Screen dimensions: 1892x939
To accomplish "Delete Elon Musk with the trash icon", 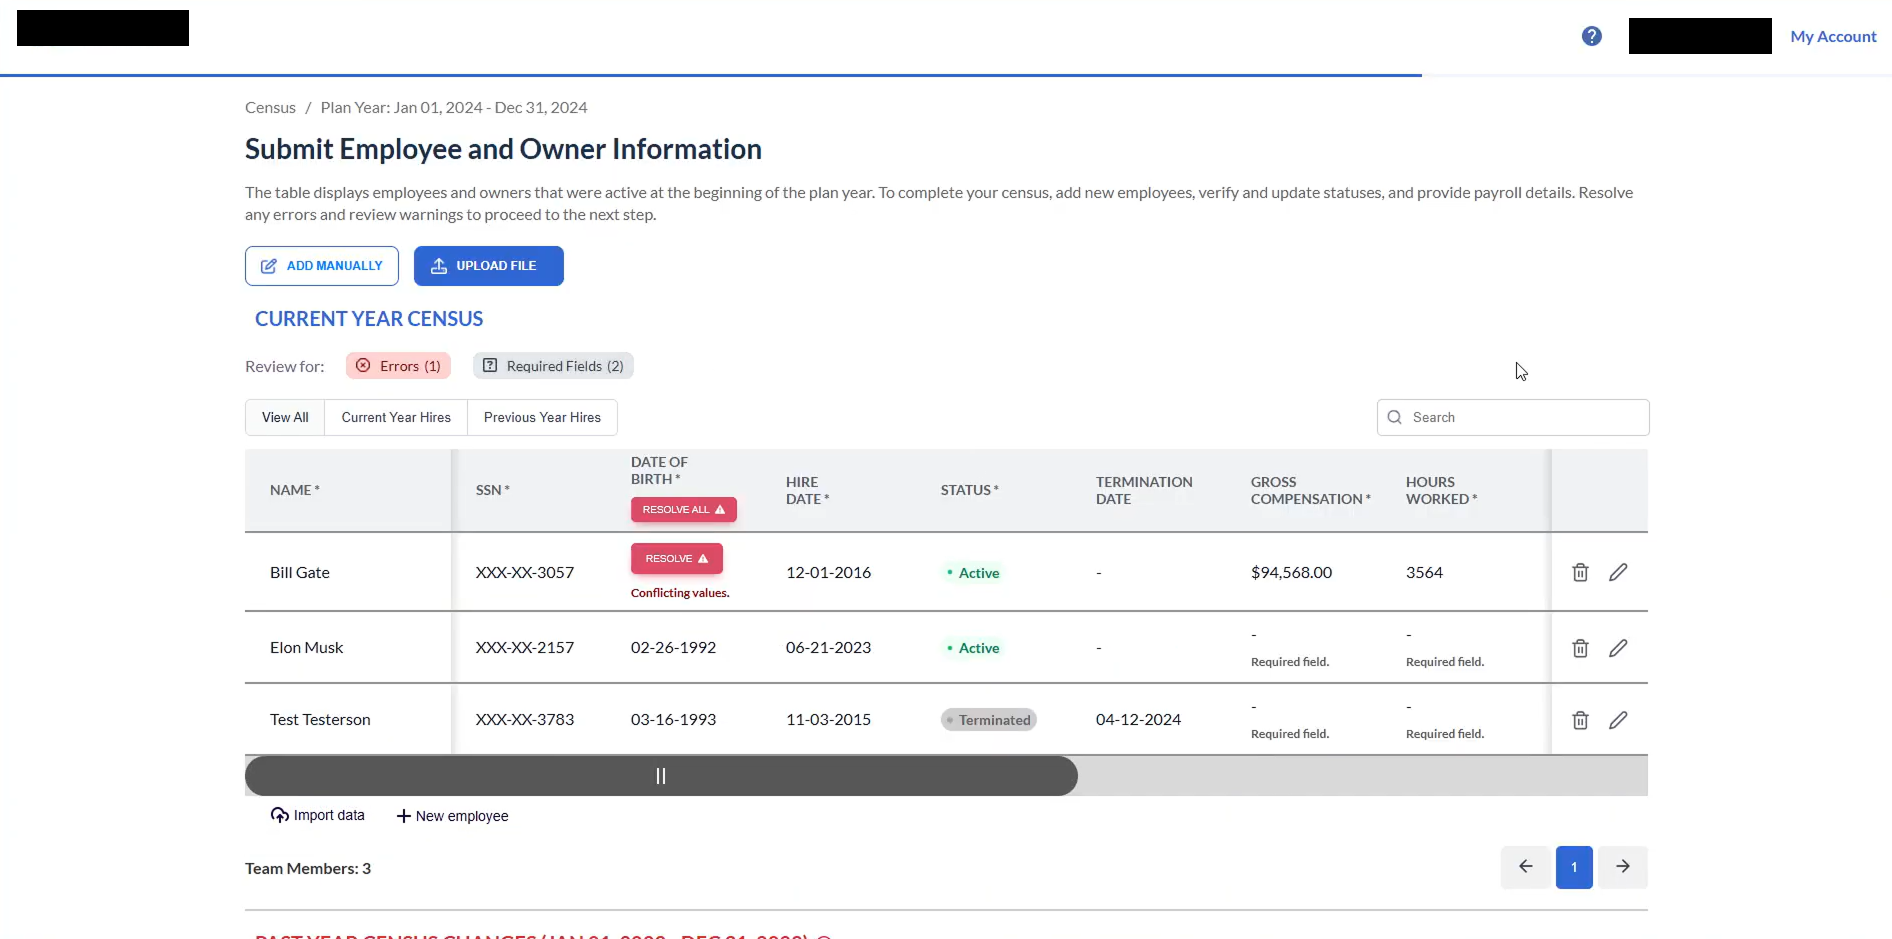I will point(1580,647).
